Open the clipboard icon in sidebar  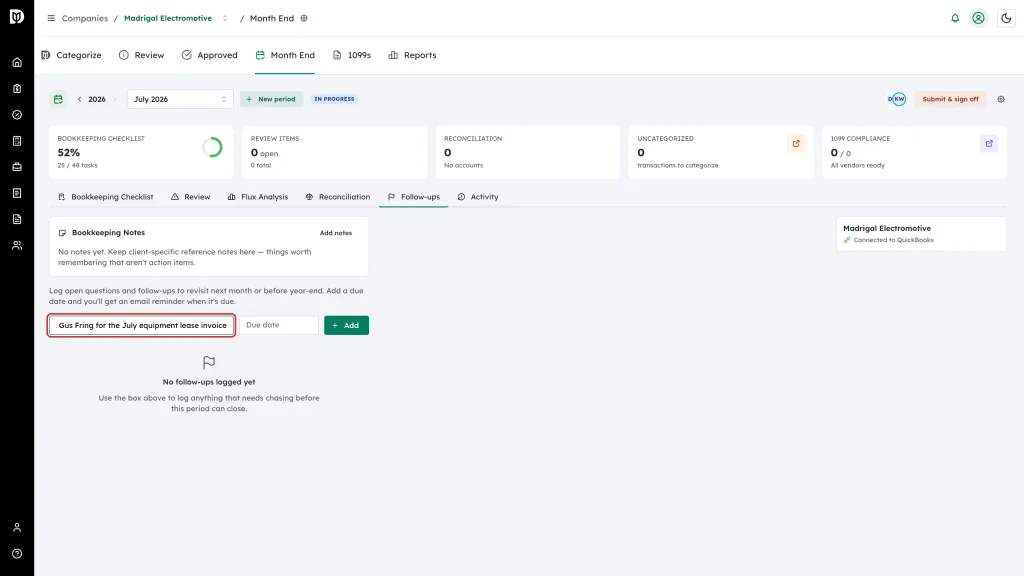pyautogui.click(x=17, y=89)
